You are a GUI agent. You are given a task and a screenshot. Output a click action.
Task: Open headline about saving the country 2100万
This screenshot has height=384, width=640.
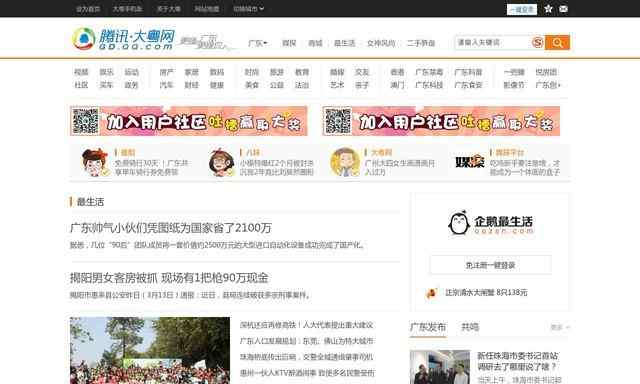click(171, 228)
